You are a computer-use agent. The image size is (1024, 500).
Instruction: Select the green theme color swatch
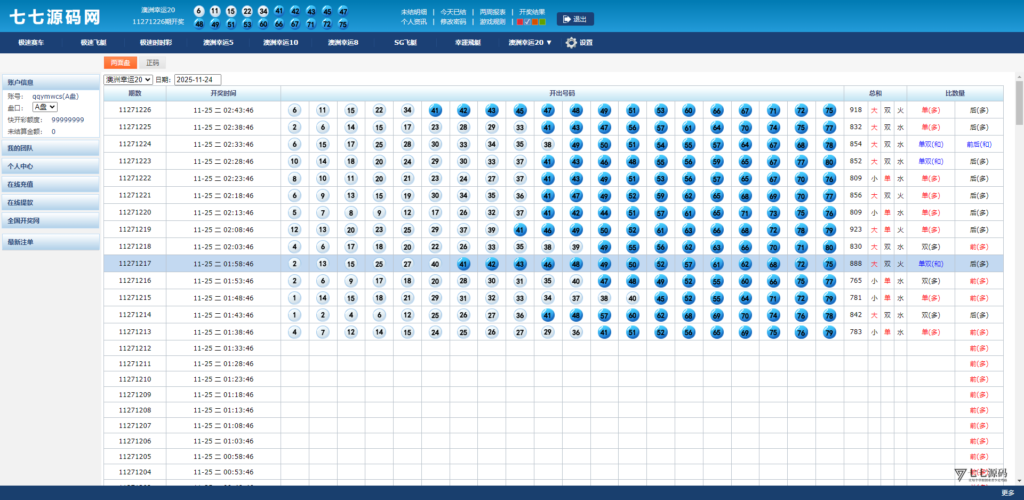(x=541, y=21)
